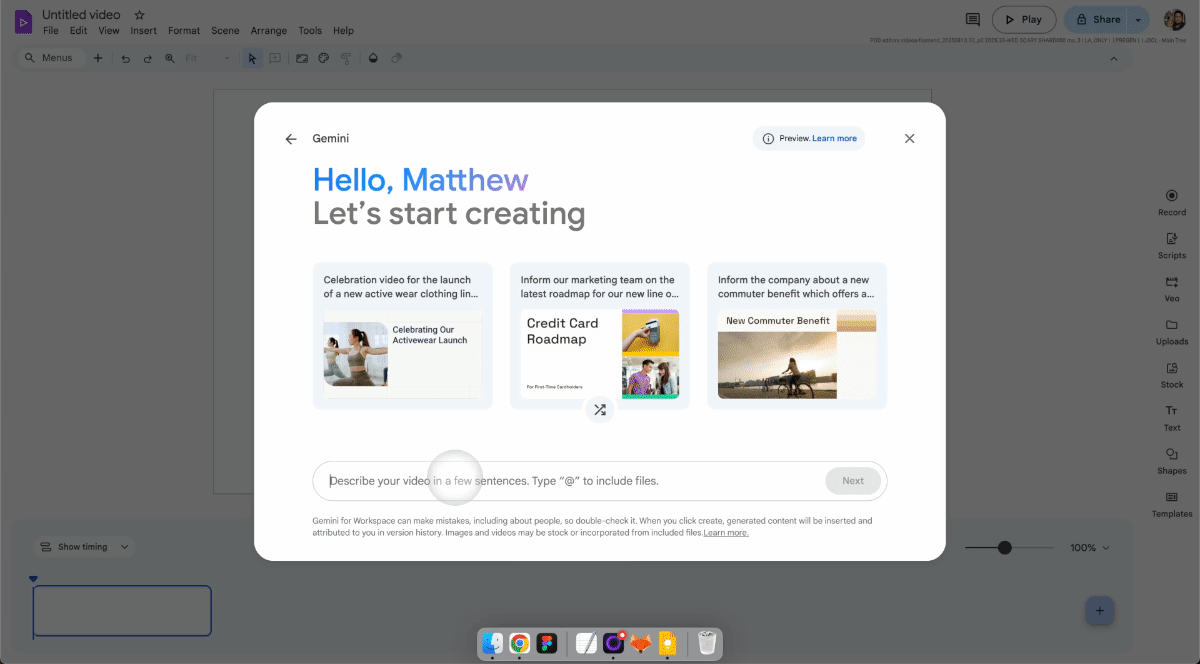The height and width of the screenshot is (664, 1200).
Task: Open the Uploads folder panel
Action: 1172,331
